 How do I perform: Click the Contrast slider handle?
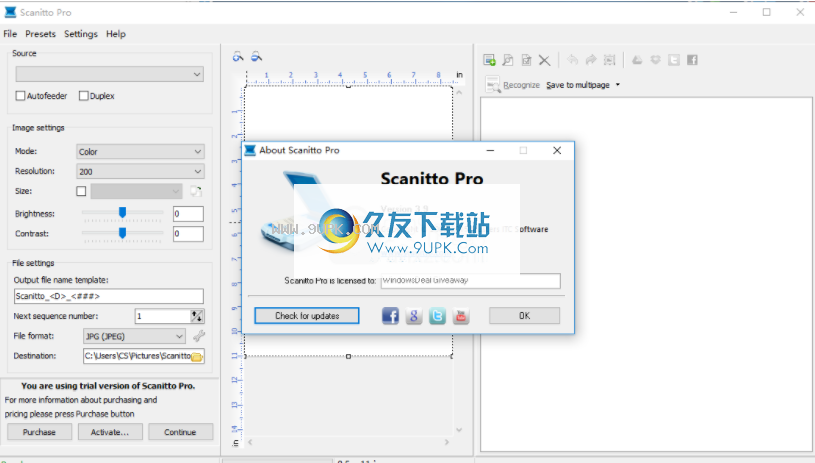point(123,232)
